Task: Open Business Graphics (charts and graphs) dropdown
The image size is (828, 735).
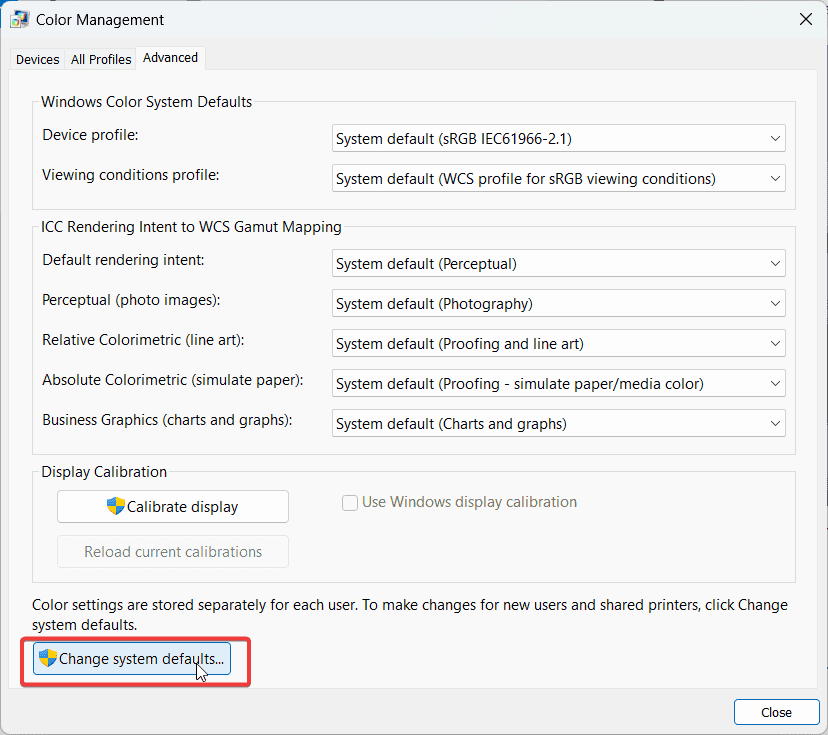Action: [x=558, y=424]
